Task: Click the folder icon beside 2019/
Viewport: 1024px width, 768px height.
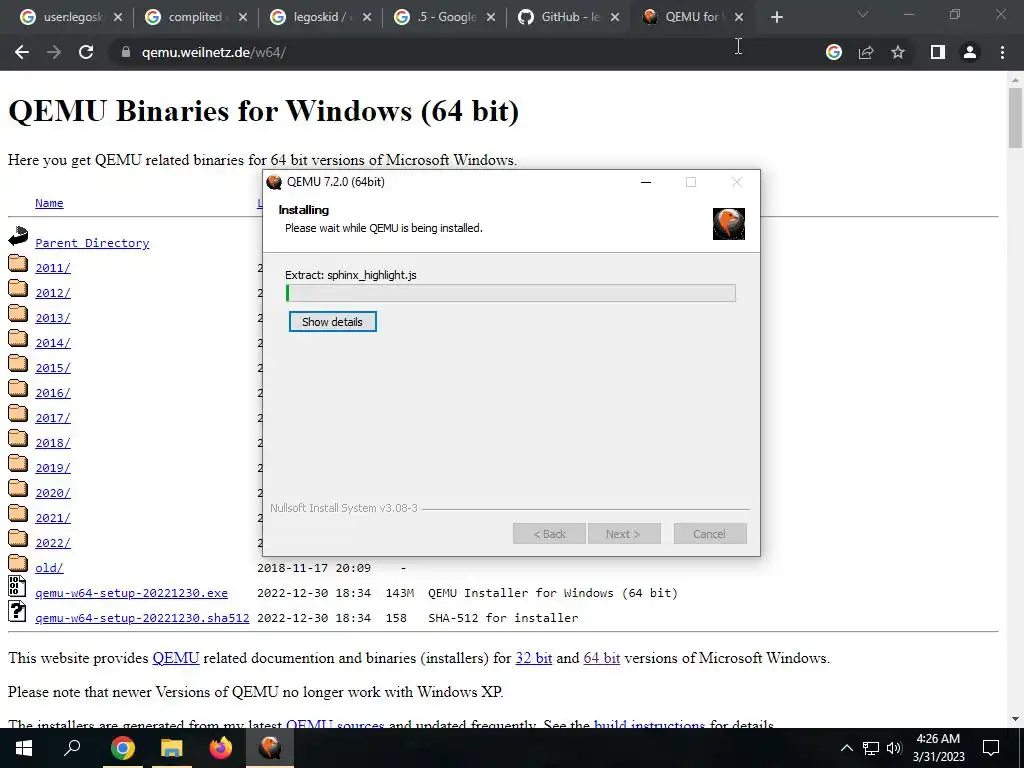Action: coord(18,464)
